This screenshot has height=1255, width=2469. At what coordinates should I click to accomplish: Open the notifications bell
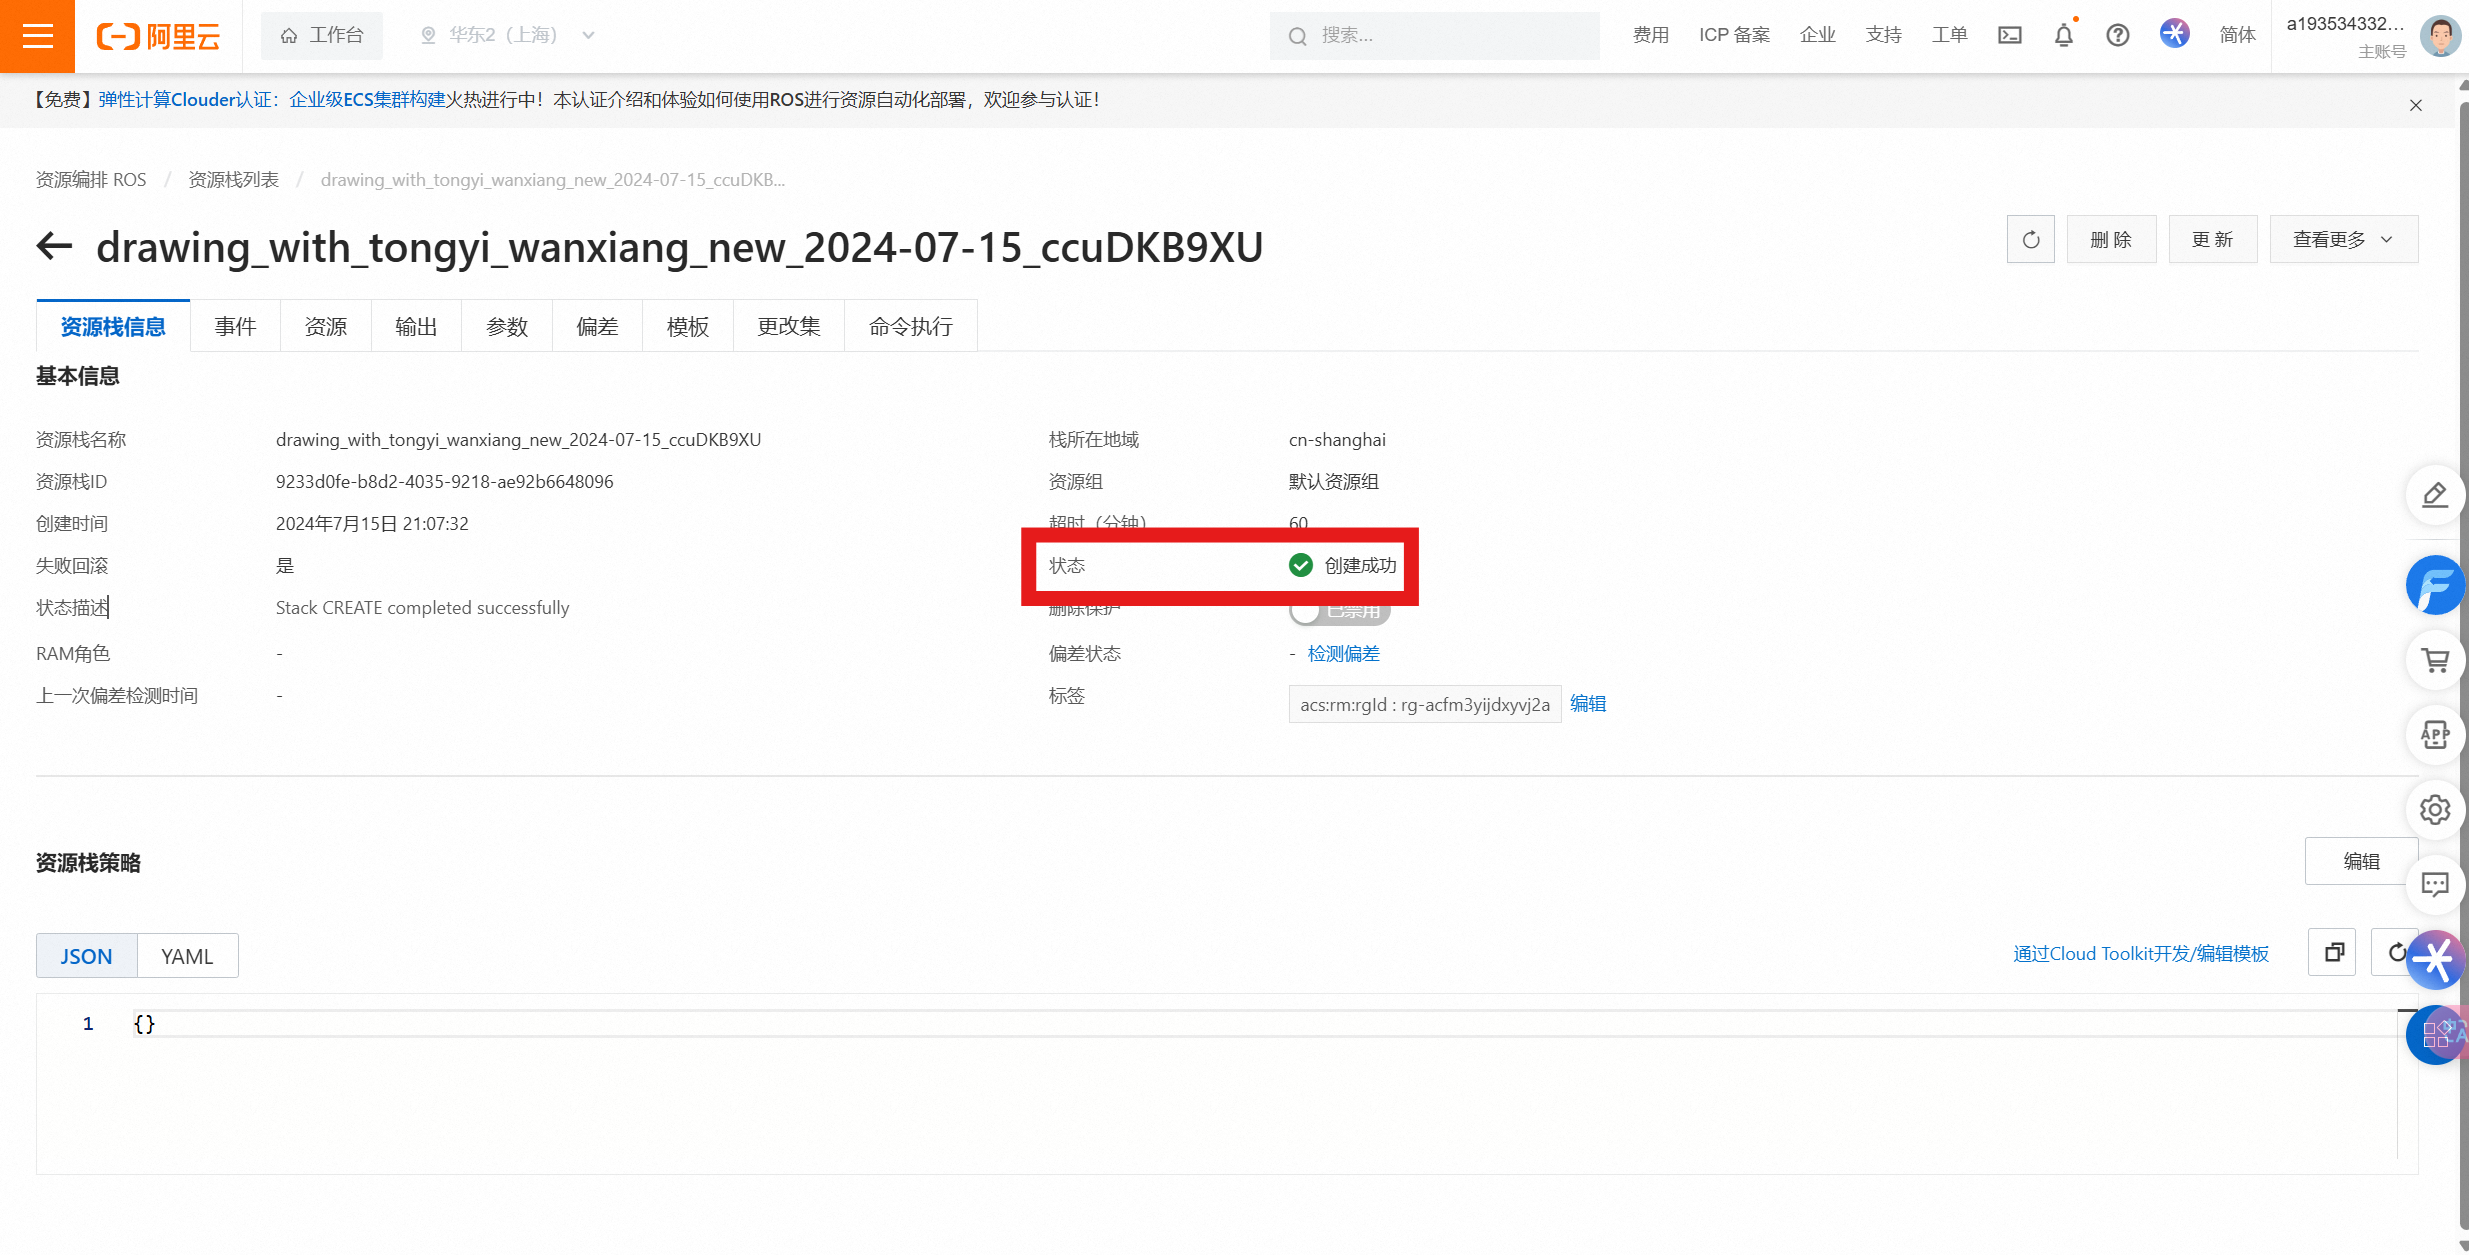tap(2063, 36)
